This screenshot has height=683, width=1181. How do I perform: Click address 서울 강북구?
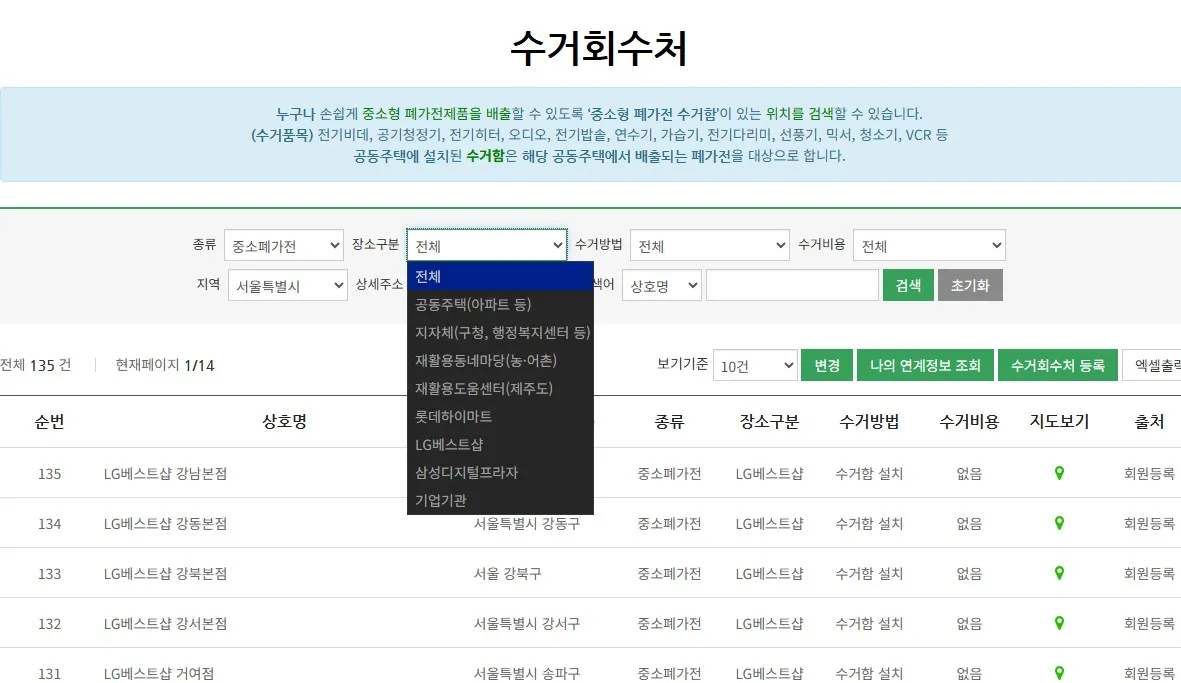[x=507, y=574]
